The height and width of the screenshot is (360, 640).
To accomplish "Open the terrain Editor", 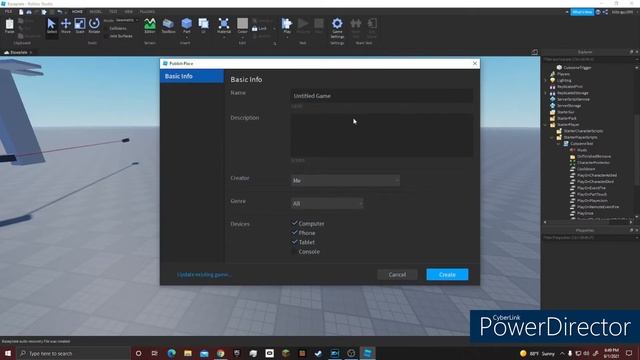I will pos(150,26).
